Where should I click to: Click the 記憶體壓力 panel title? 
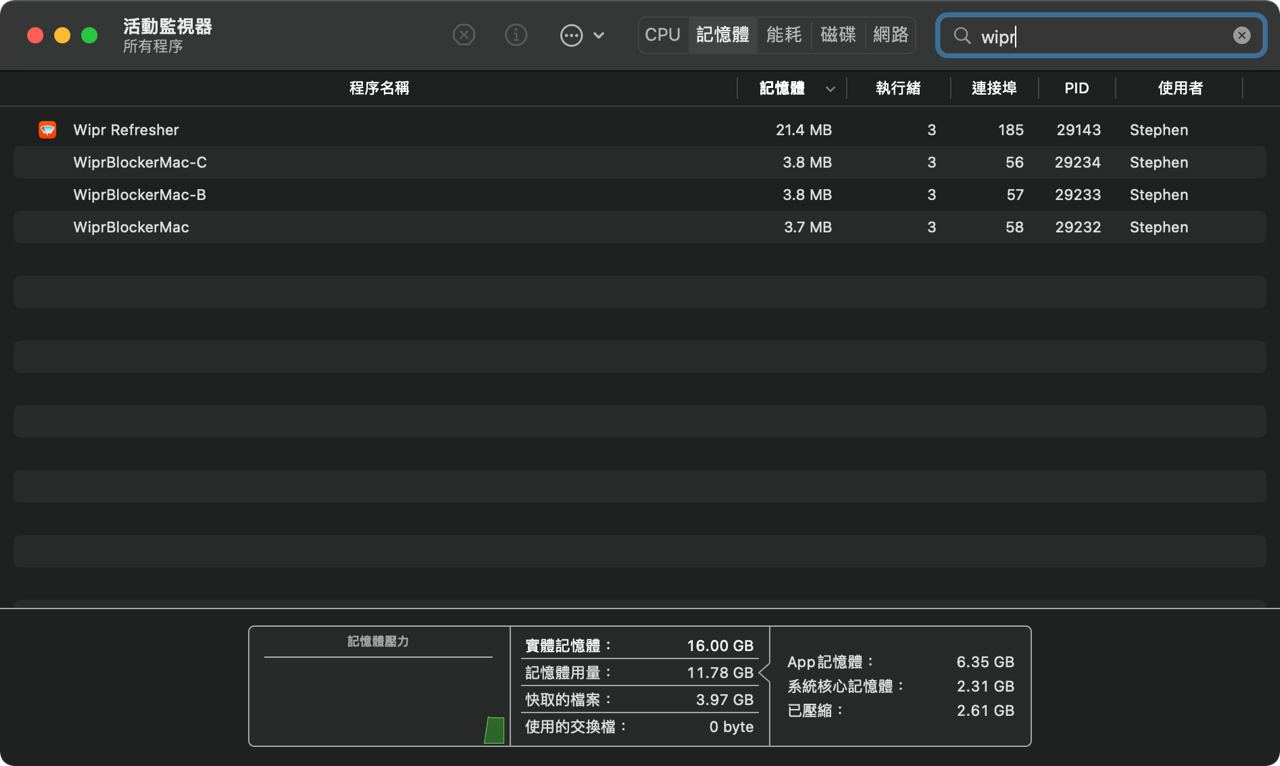pyautogui.click(x=378, y=641)
